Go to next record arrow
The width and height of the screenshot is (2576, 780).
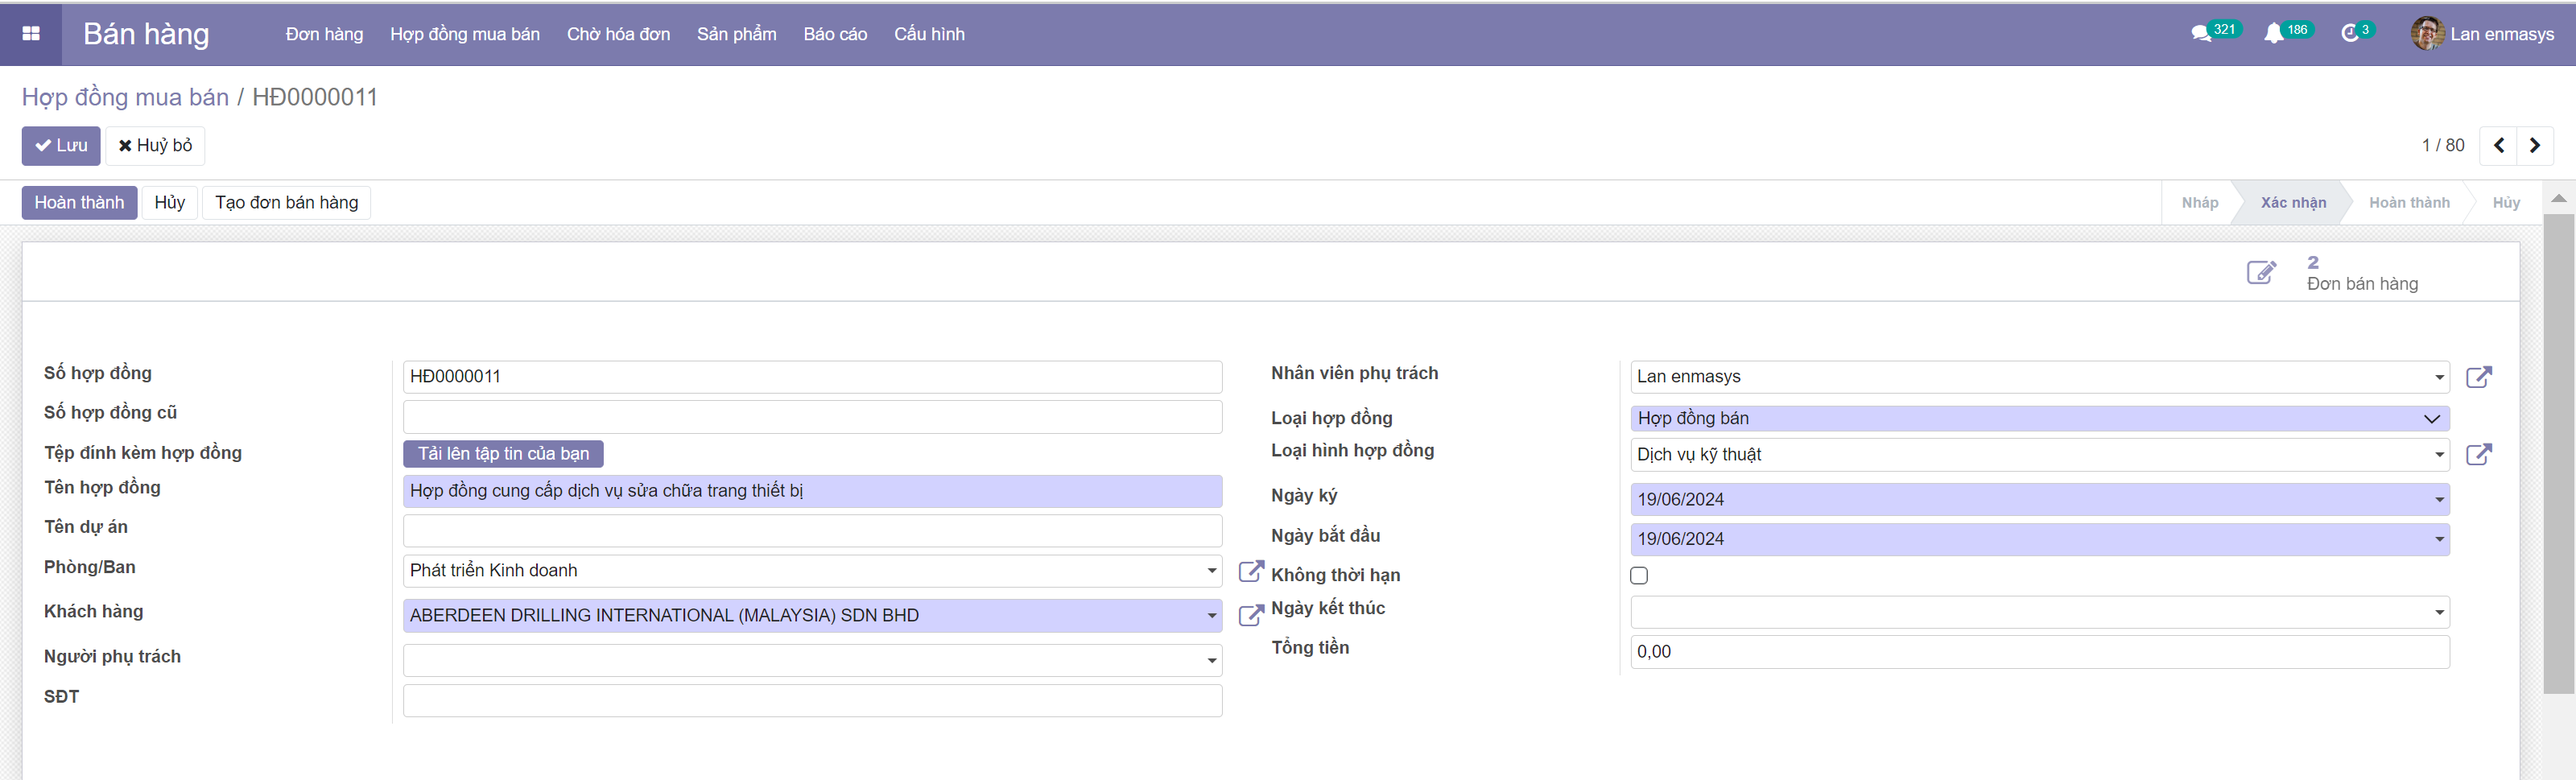2535,146
